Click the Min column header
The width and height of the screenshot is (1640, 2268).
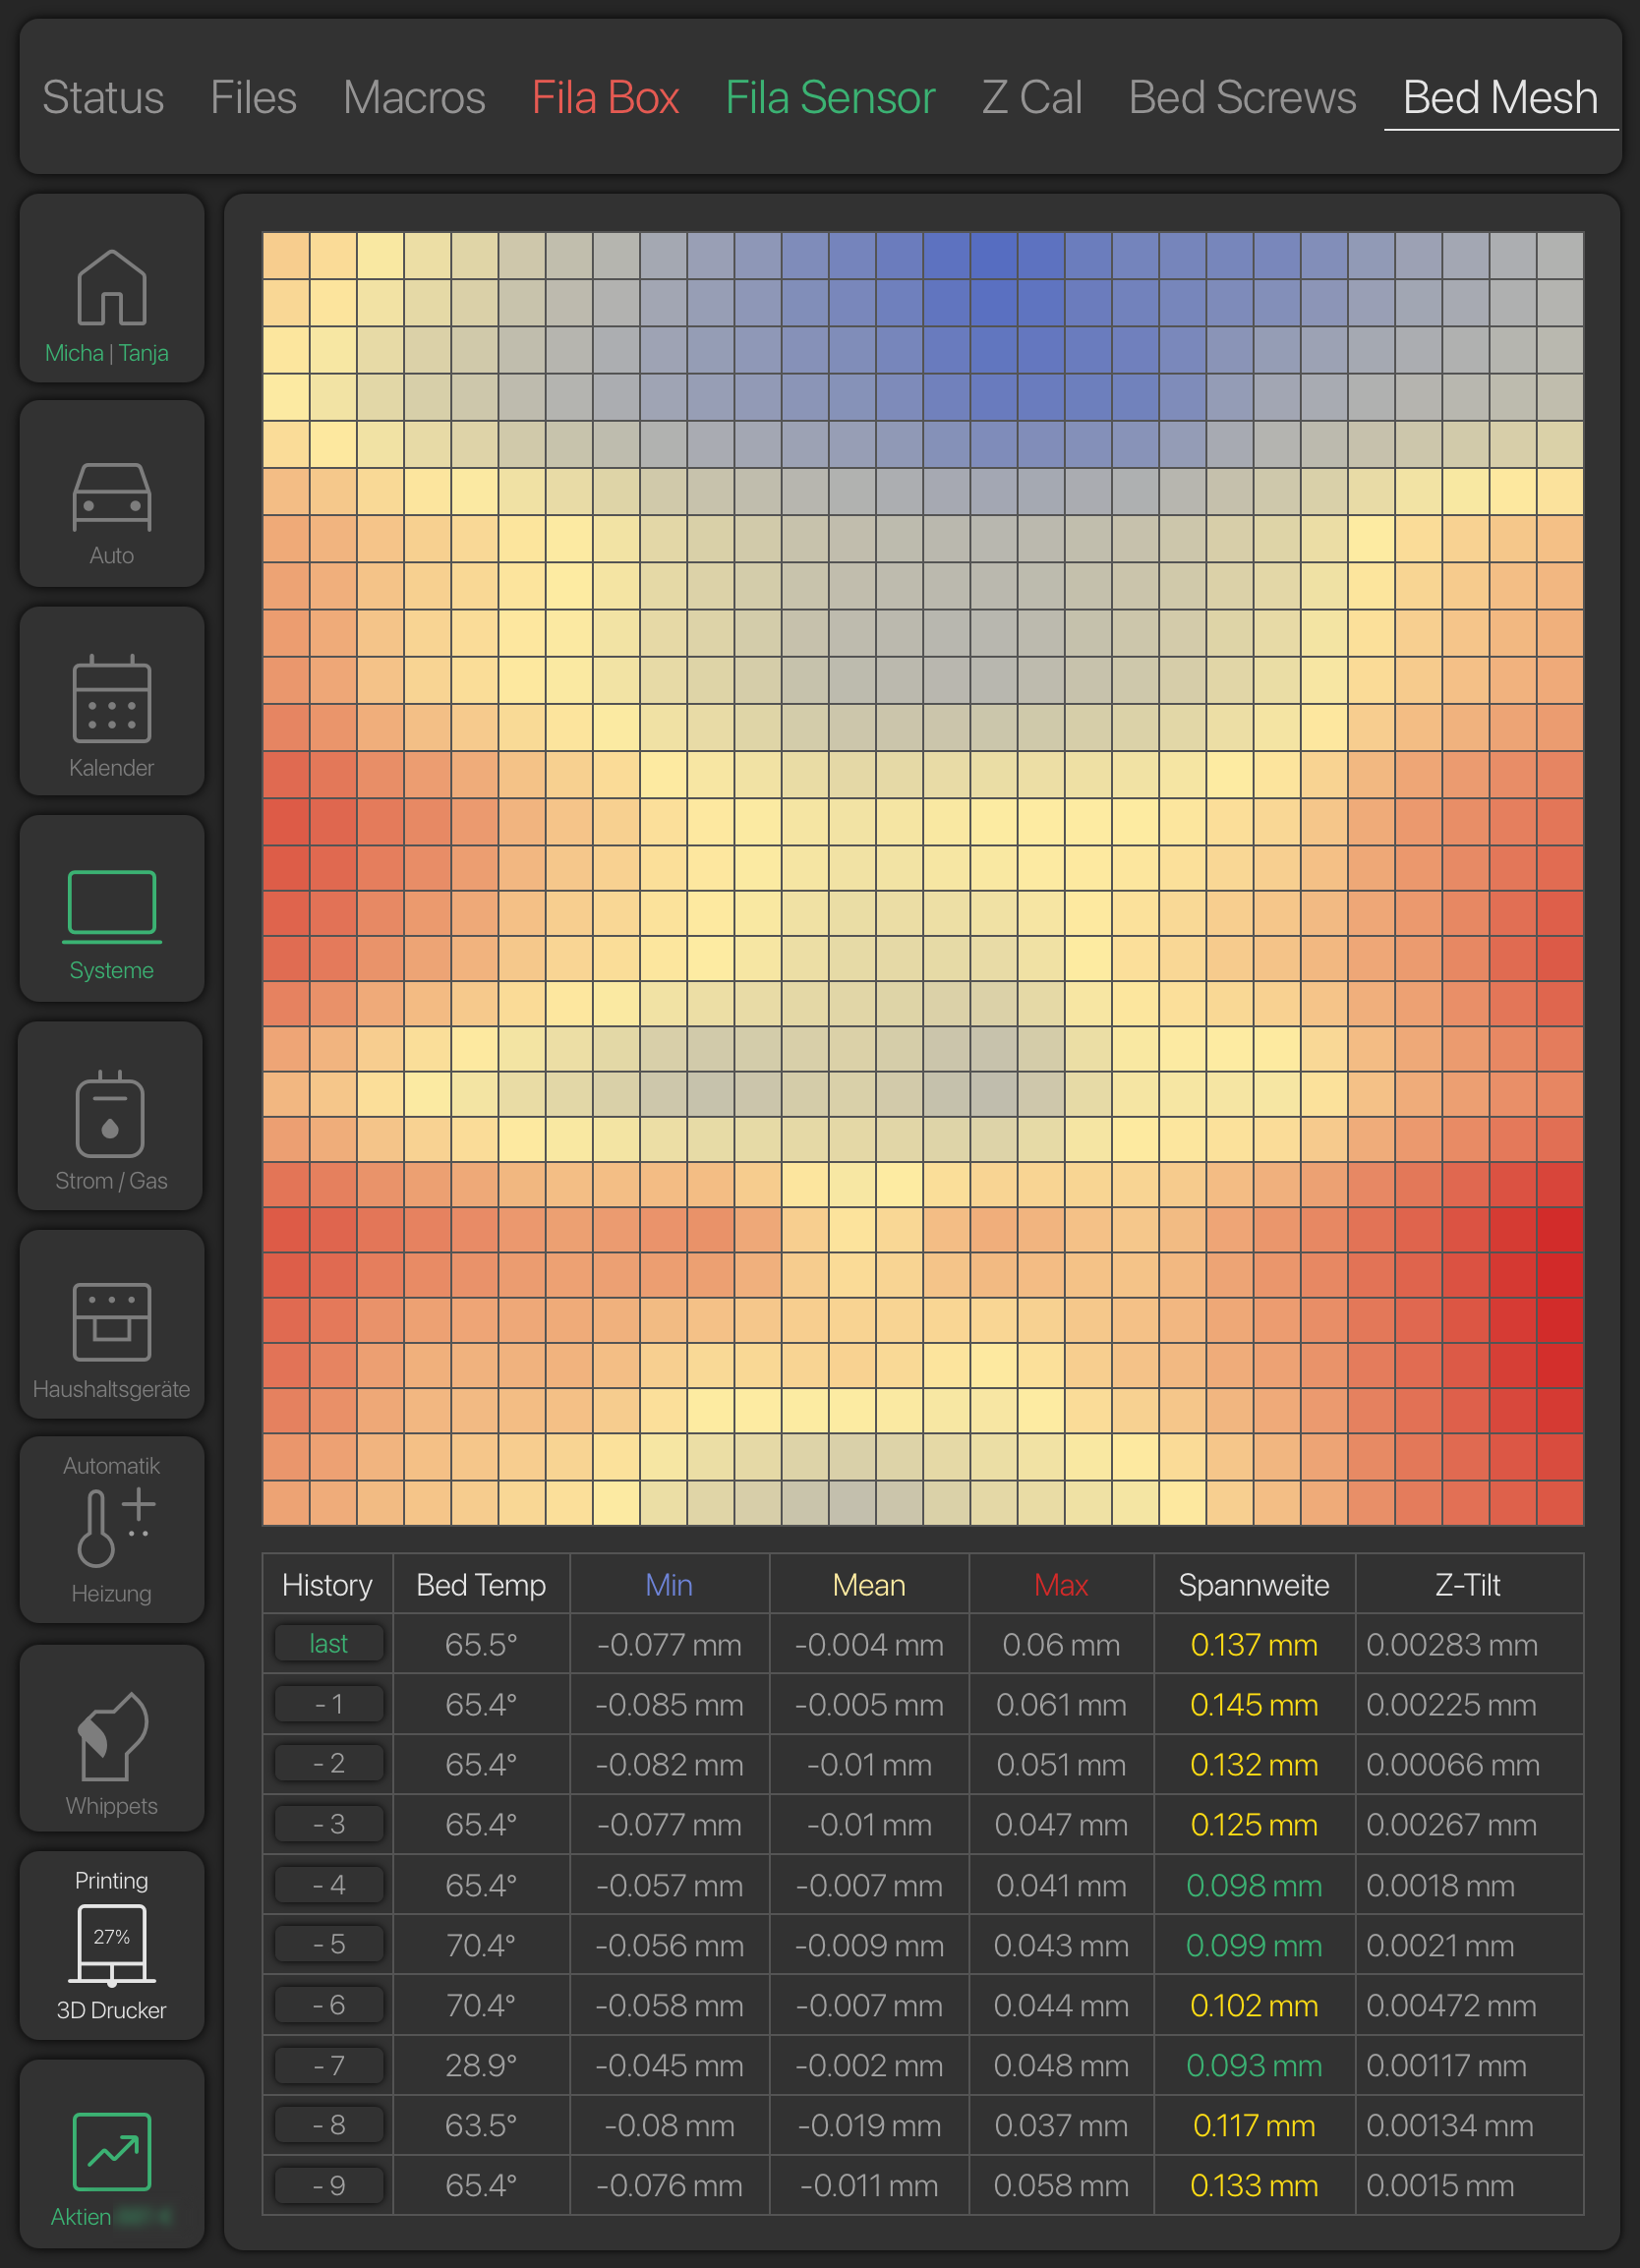pos(669,1584)
